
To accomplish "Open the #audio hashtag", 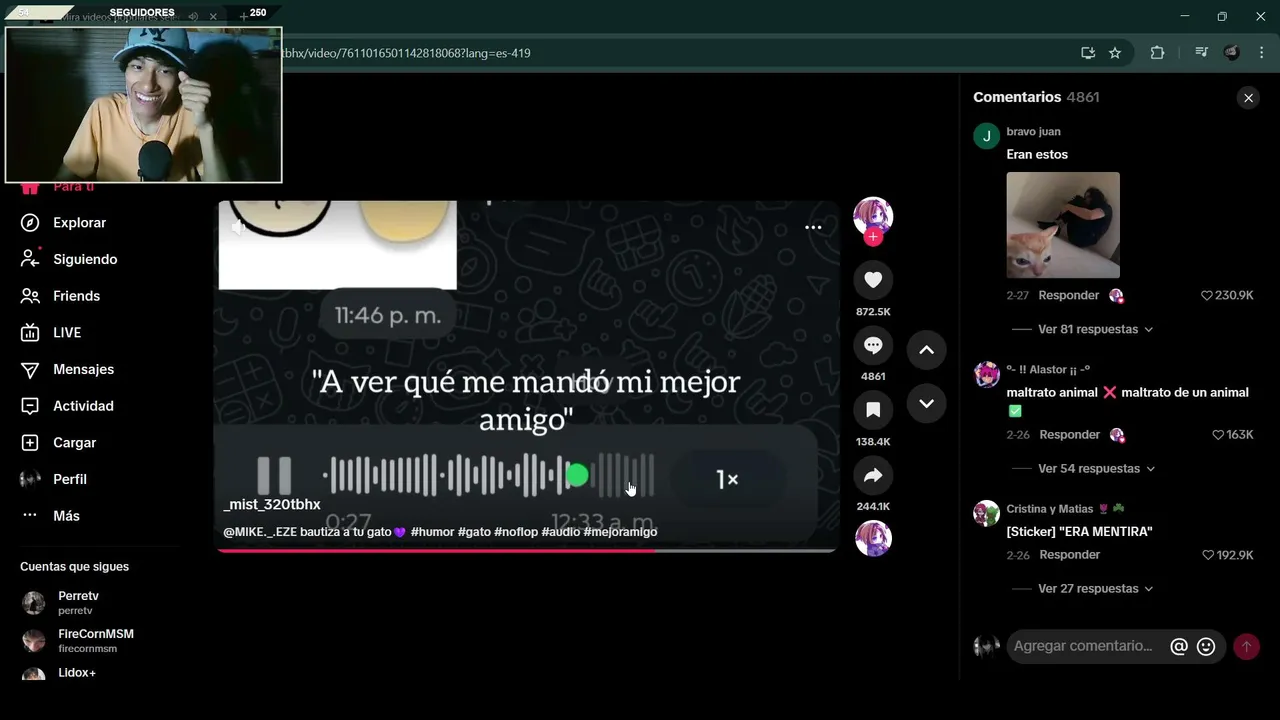I will click(x=561, y=532).
